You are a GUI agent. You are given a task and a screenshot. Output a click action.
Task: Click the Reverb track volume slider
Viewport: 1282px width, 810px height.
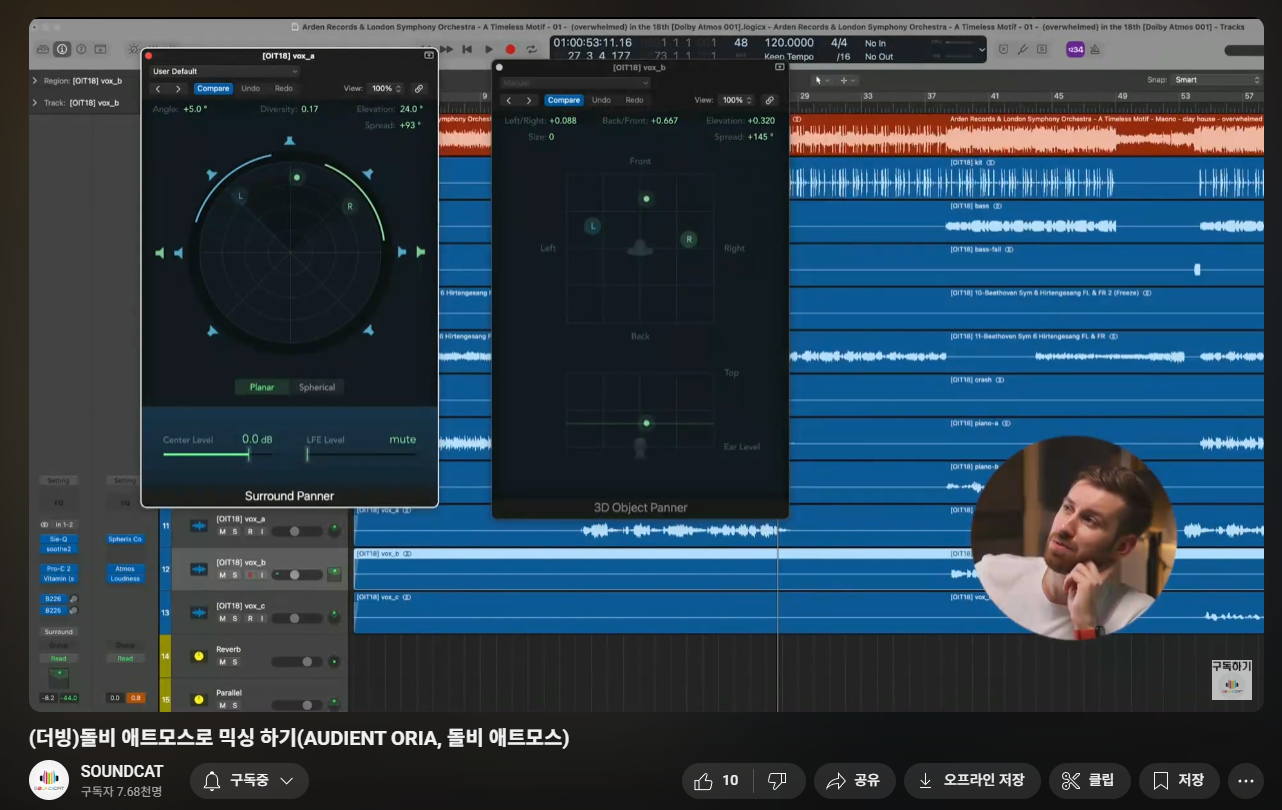tap(298, 661)
